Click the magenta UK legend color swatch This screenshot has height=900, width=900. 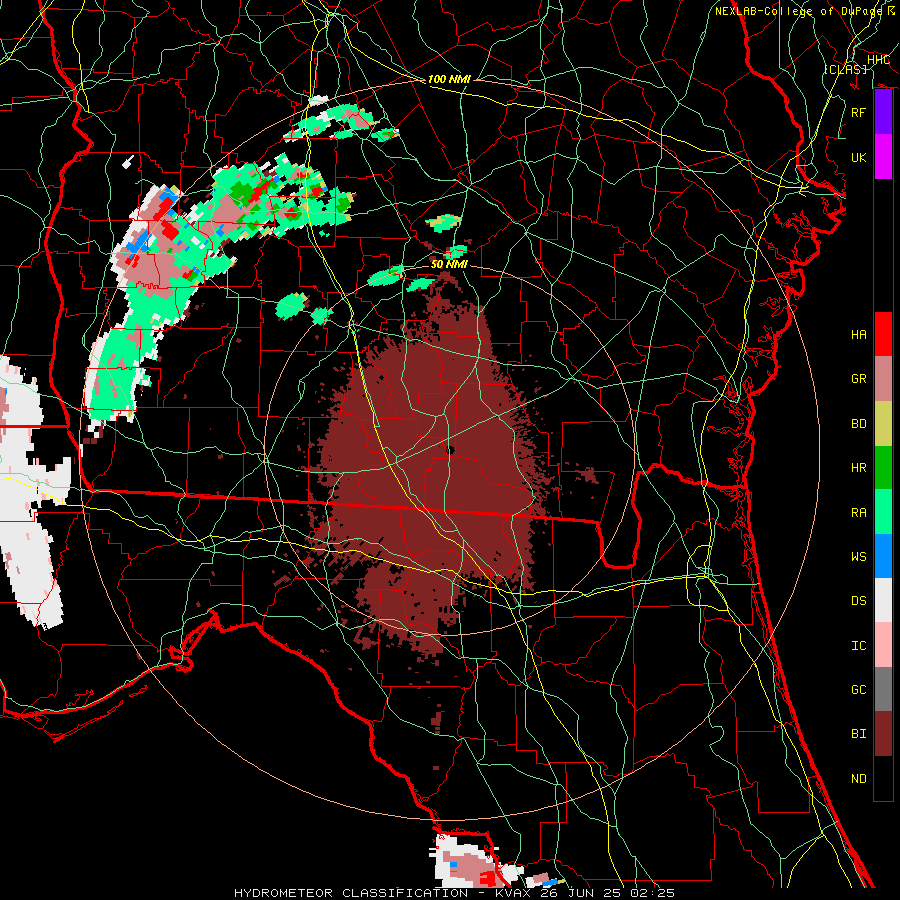[x=883, y=157]
